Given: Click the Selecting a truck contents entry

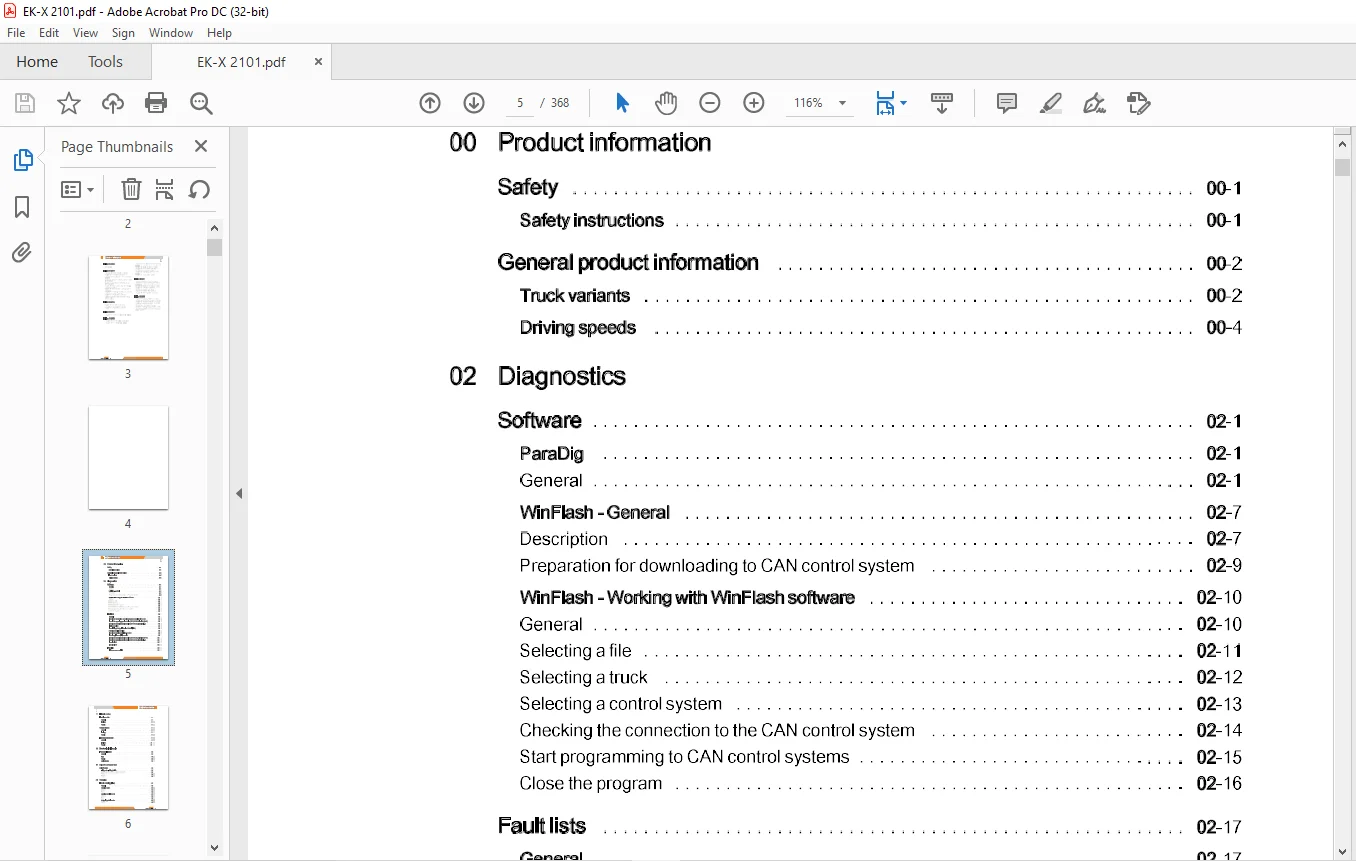Looking at the screenshot, I should tap(584, 678).
